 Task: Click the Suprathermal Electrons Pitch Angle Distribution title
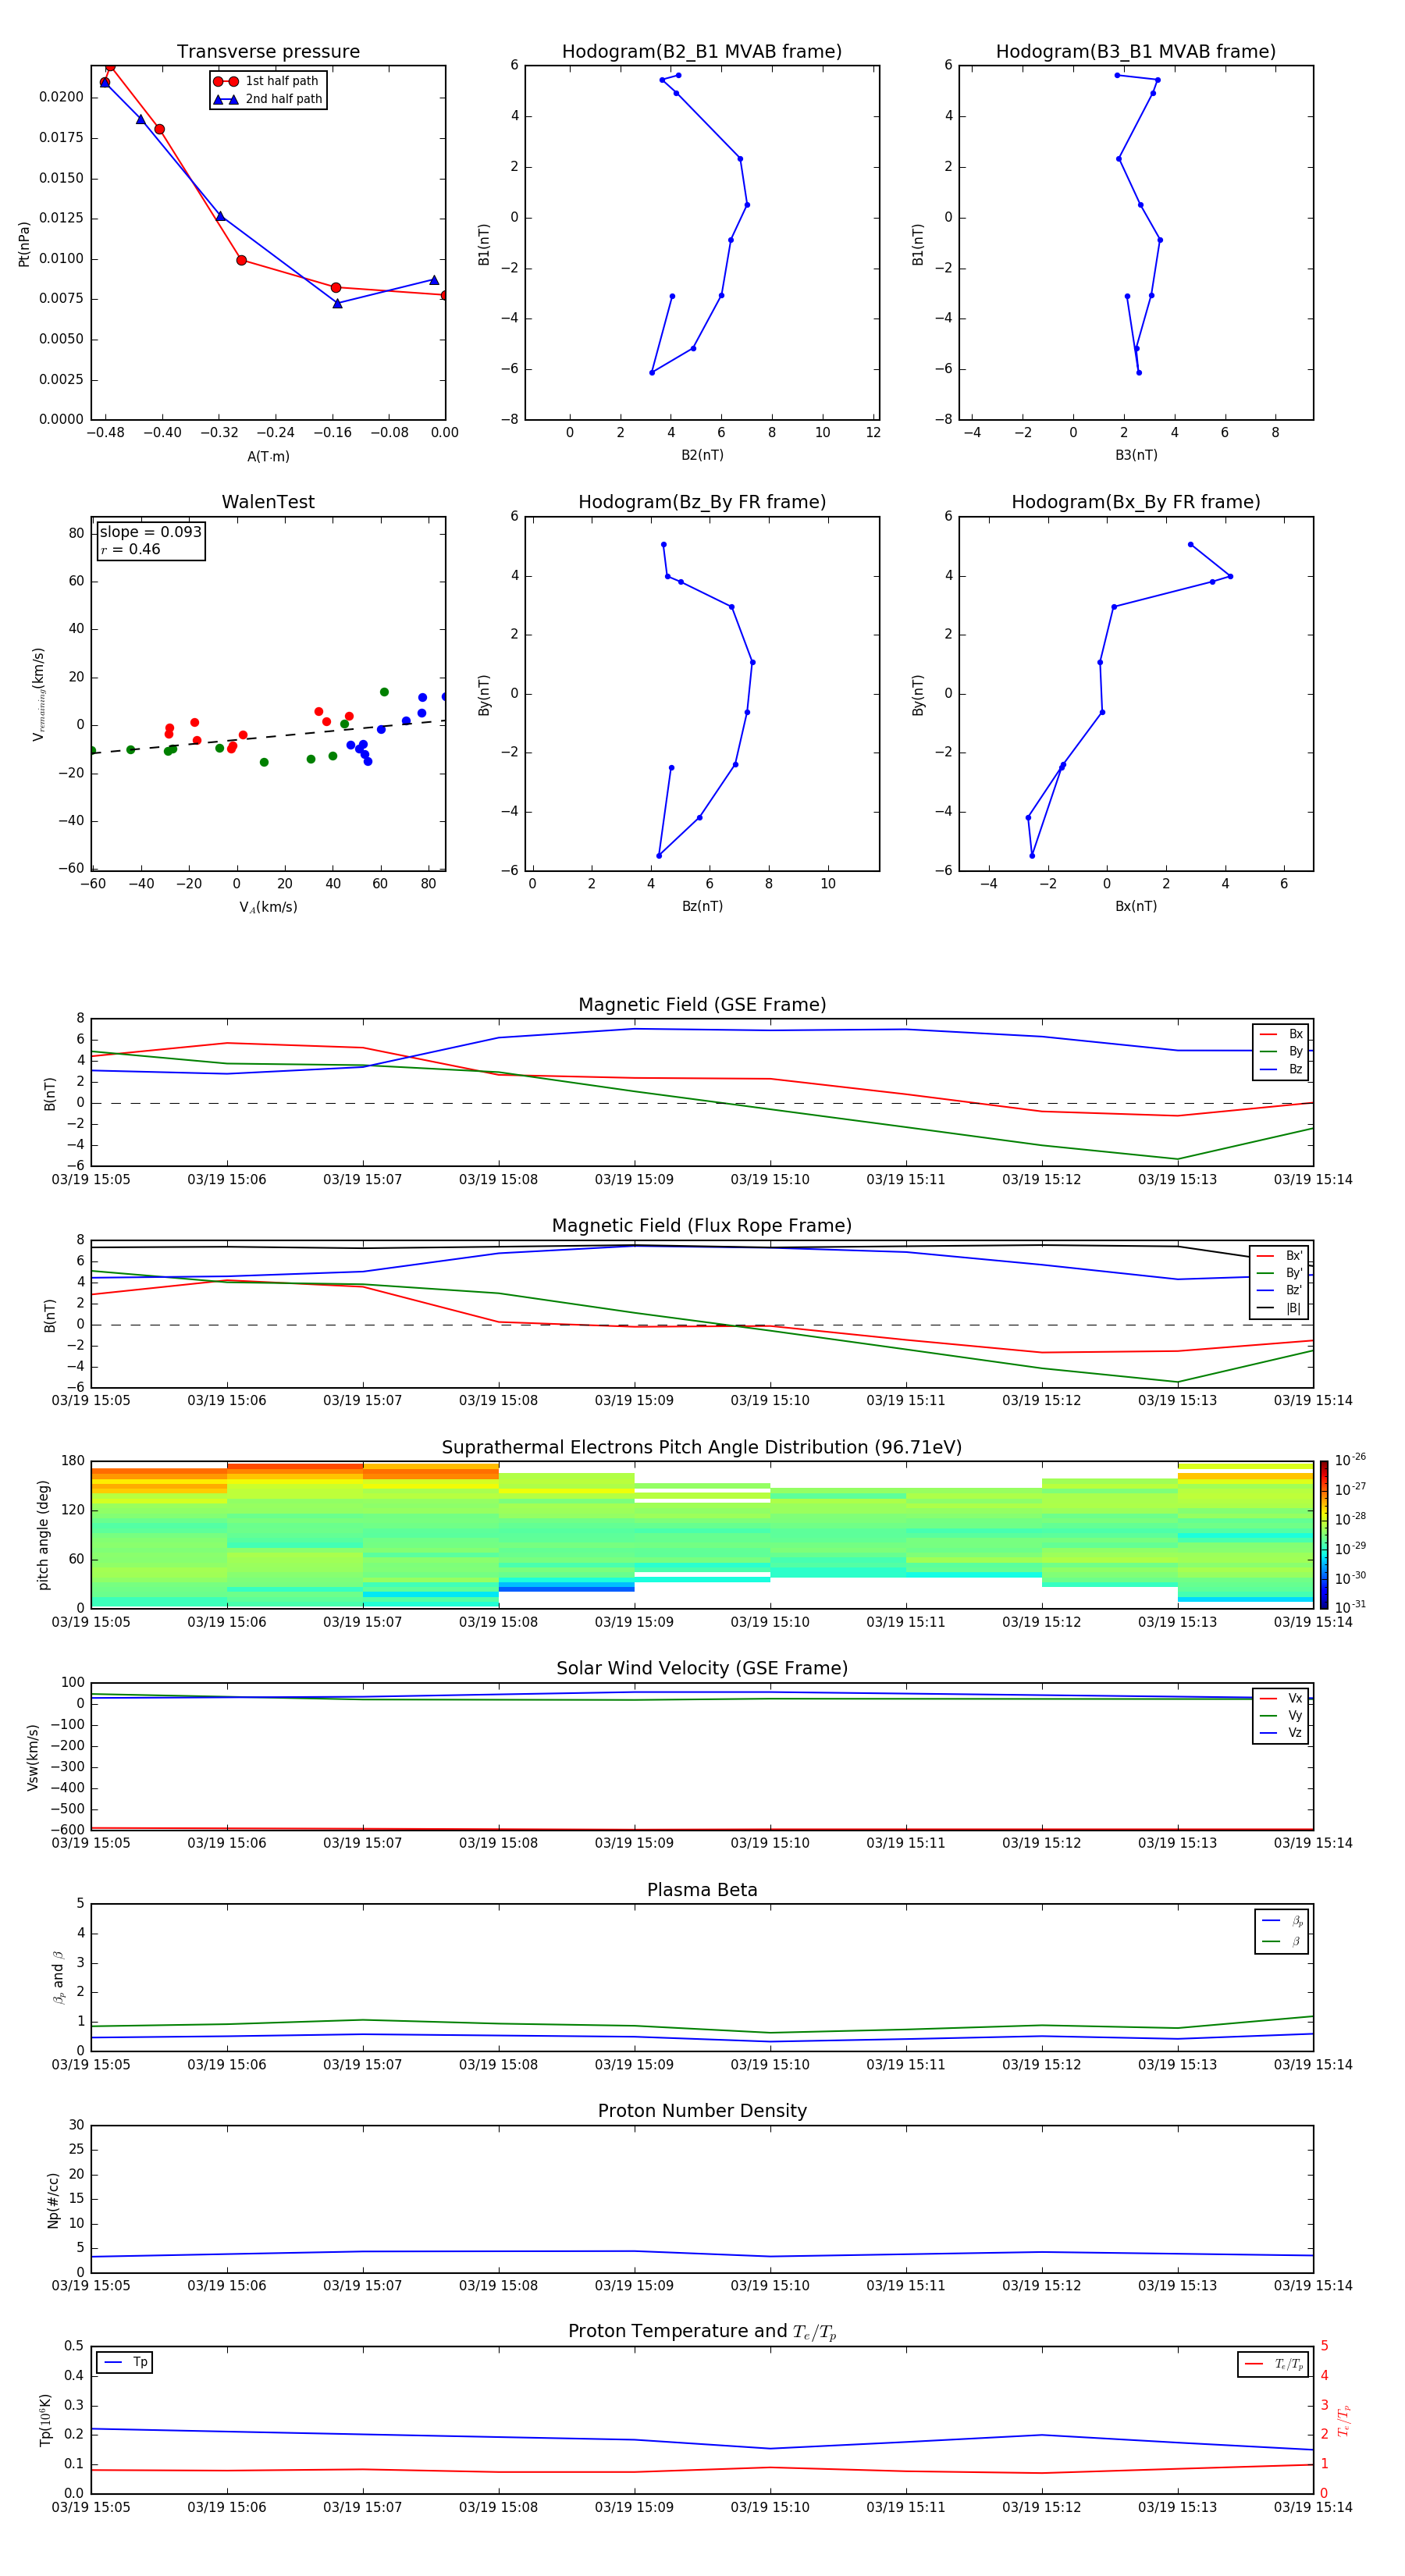click(702, 1448)
